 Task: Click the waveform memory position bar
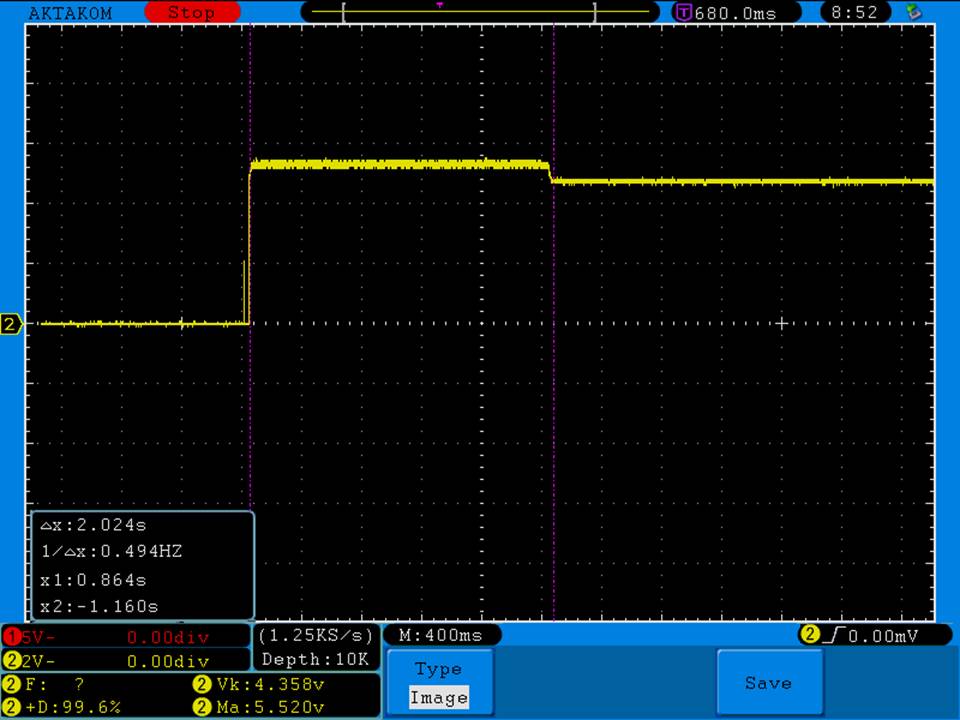click(x=468, y=13)
